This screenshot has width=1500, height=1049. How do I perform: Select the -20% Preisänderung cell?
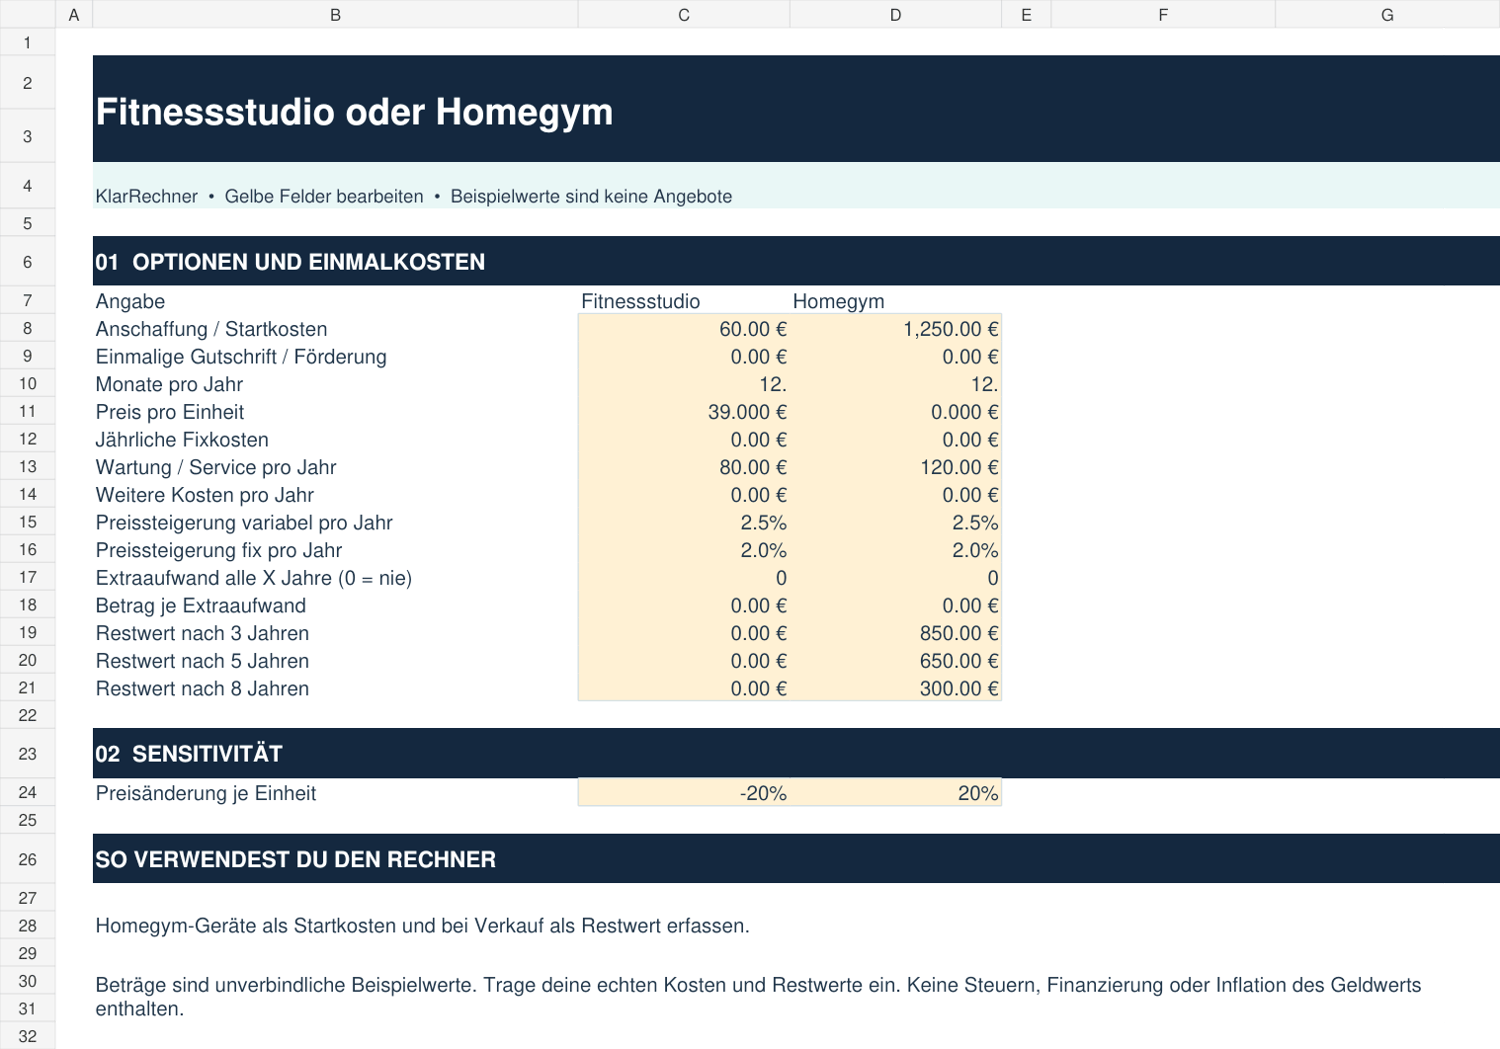click(684, 792)
